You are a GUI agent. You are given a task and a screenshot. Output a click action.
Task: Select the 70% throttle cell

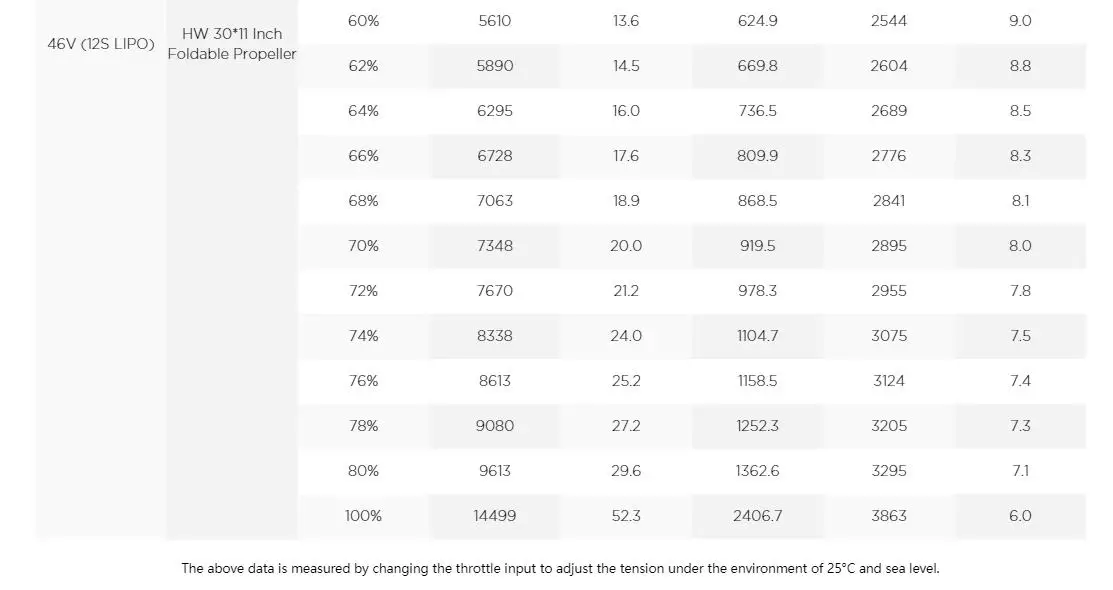pos(363,246)
